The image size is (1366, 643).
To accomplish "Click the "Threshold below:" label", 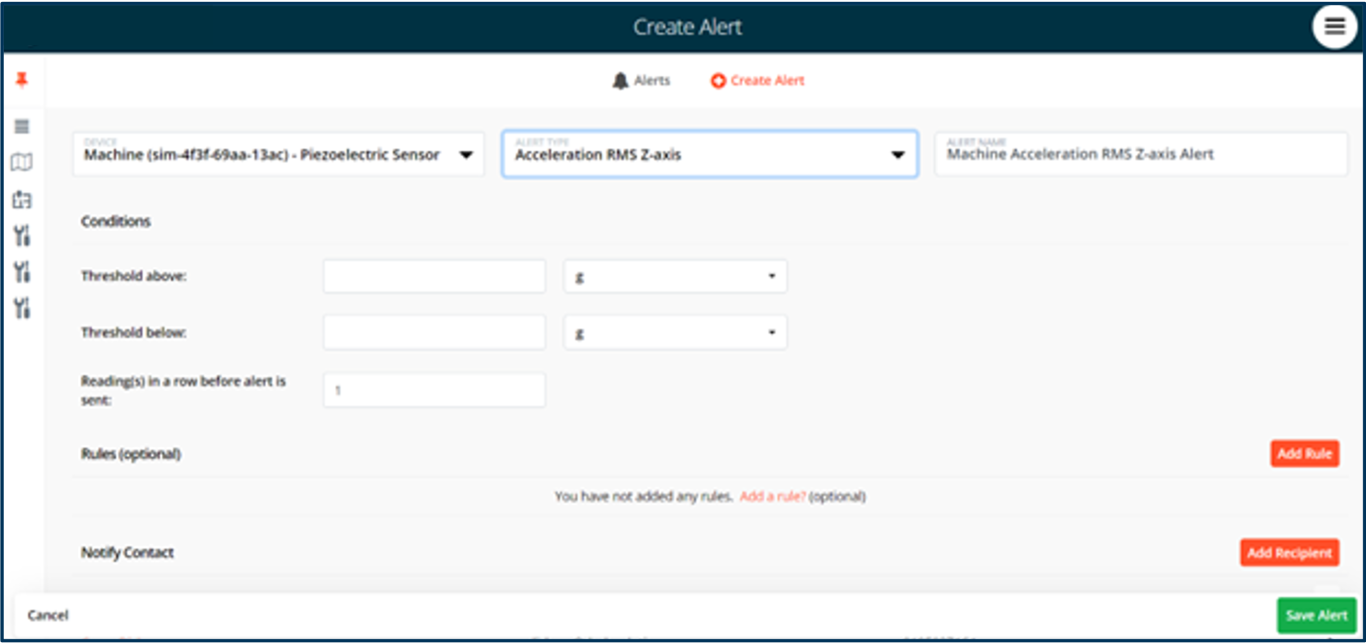I will [x=134, y=333].
